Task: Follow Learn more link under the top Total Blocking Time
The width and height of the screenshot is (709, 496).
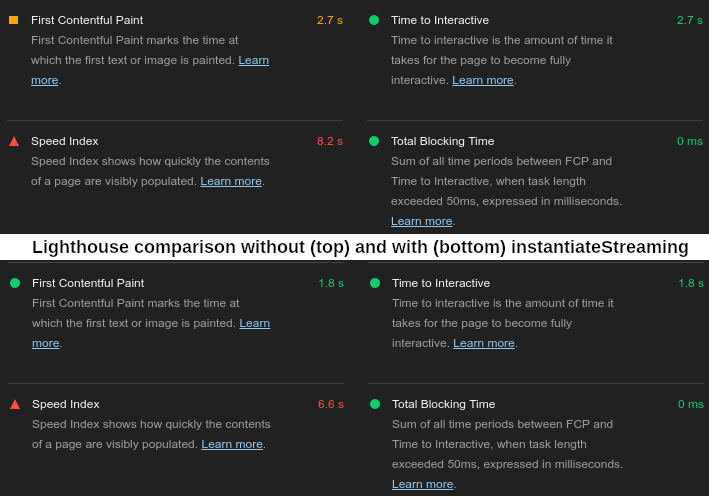Action: coord(421,221)
